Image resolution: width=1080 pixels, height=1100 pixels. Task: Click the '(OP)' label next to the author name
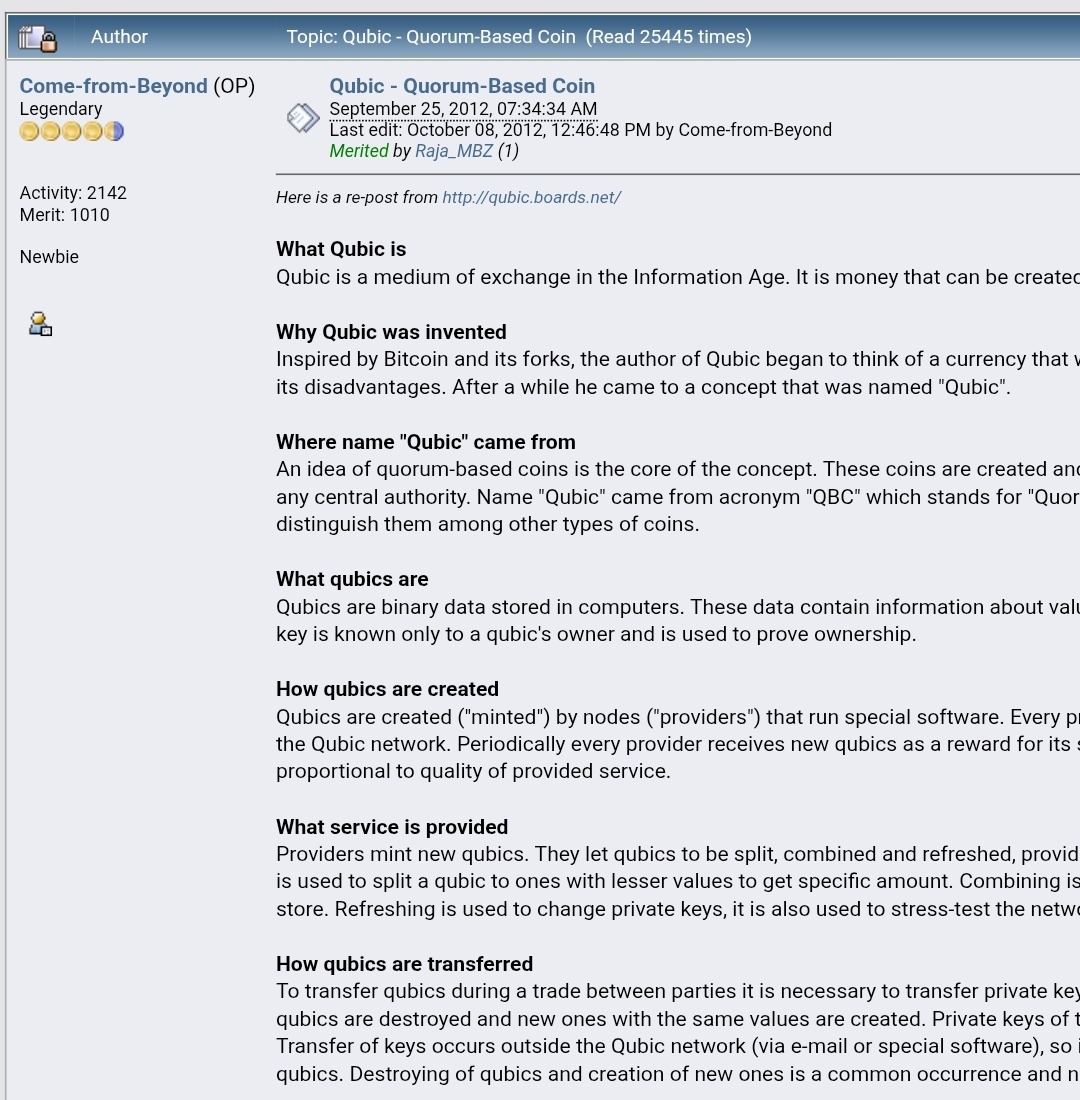(x=234, y=86)
